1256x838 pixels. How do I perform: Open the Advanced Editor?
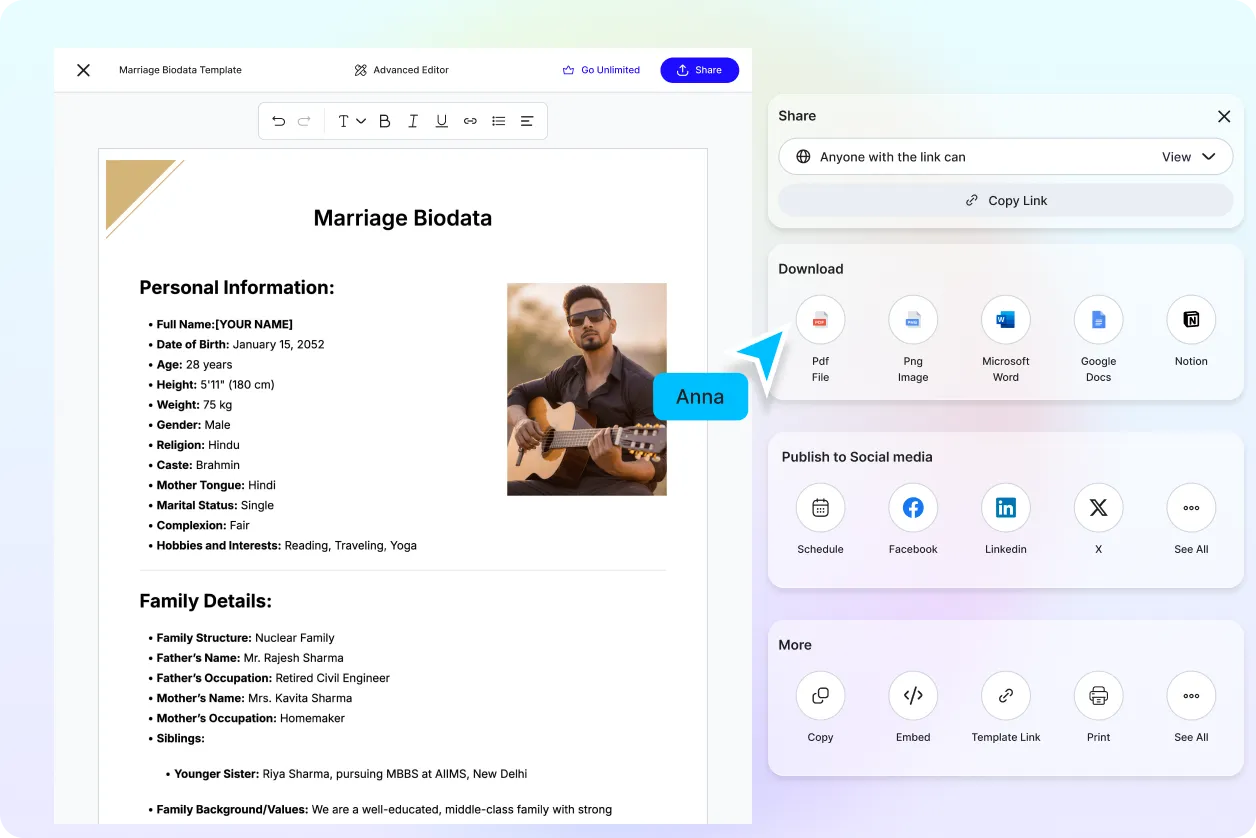pos(402,70)
